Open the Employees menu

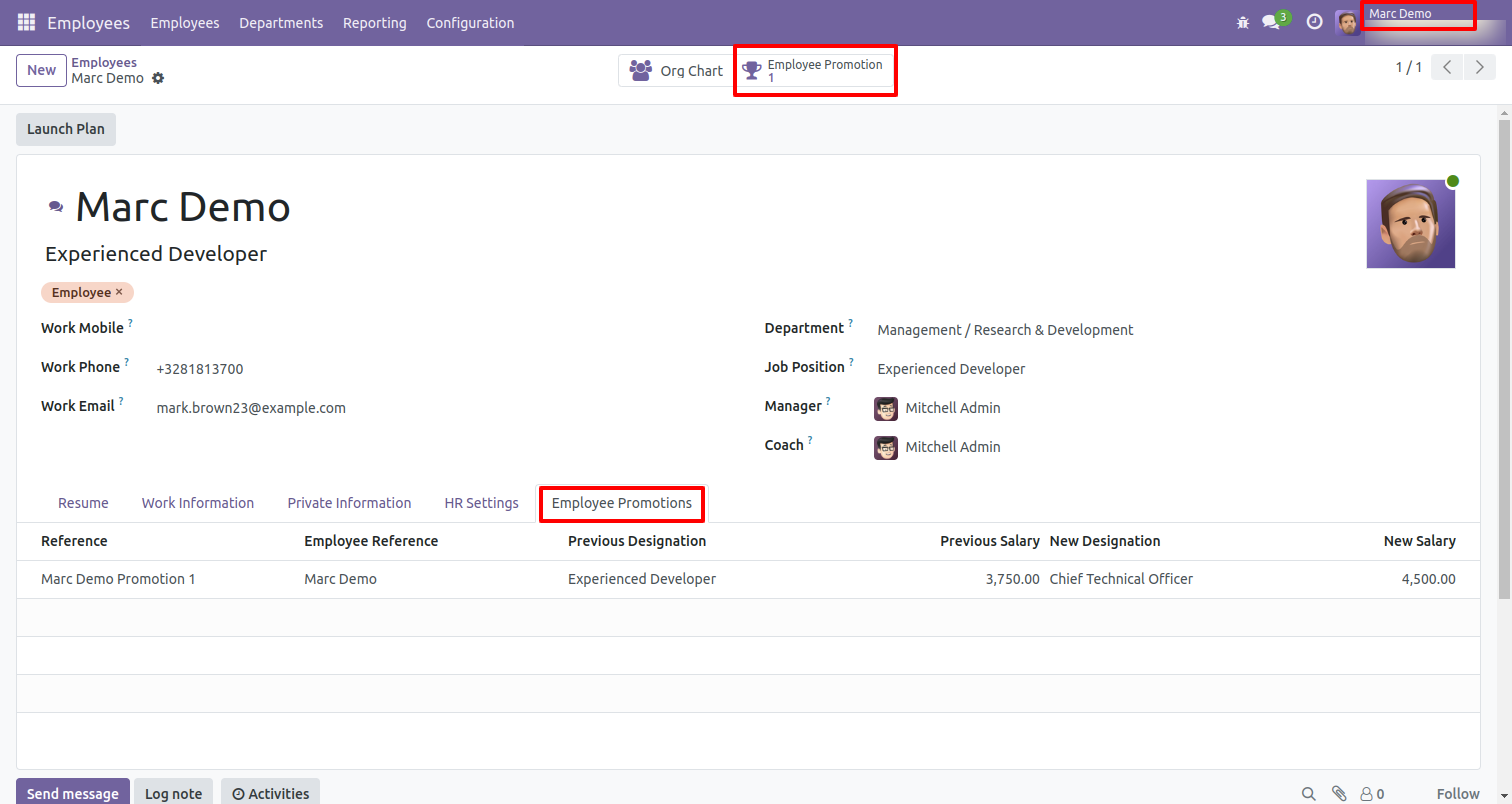(185, 23)
